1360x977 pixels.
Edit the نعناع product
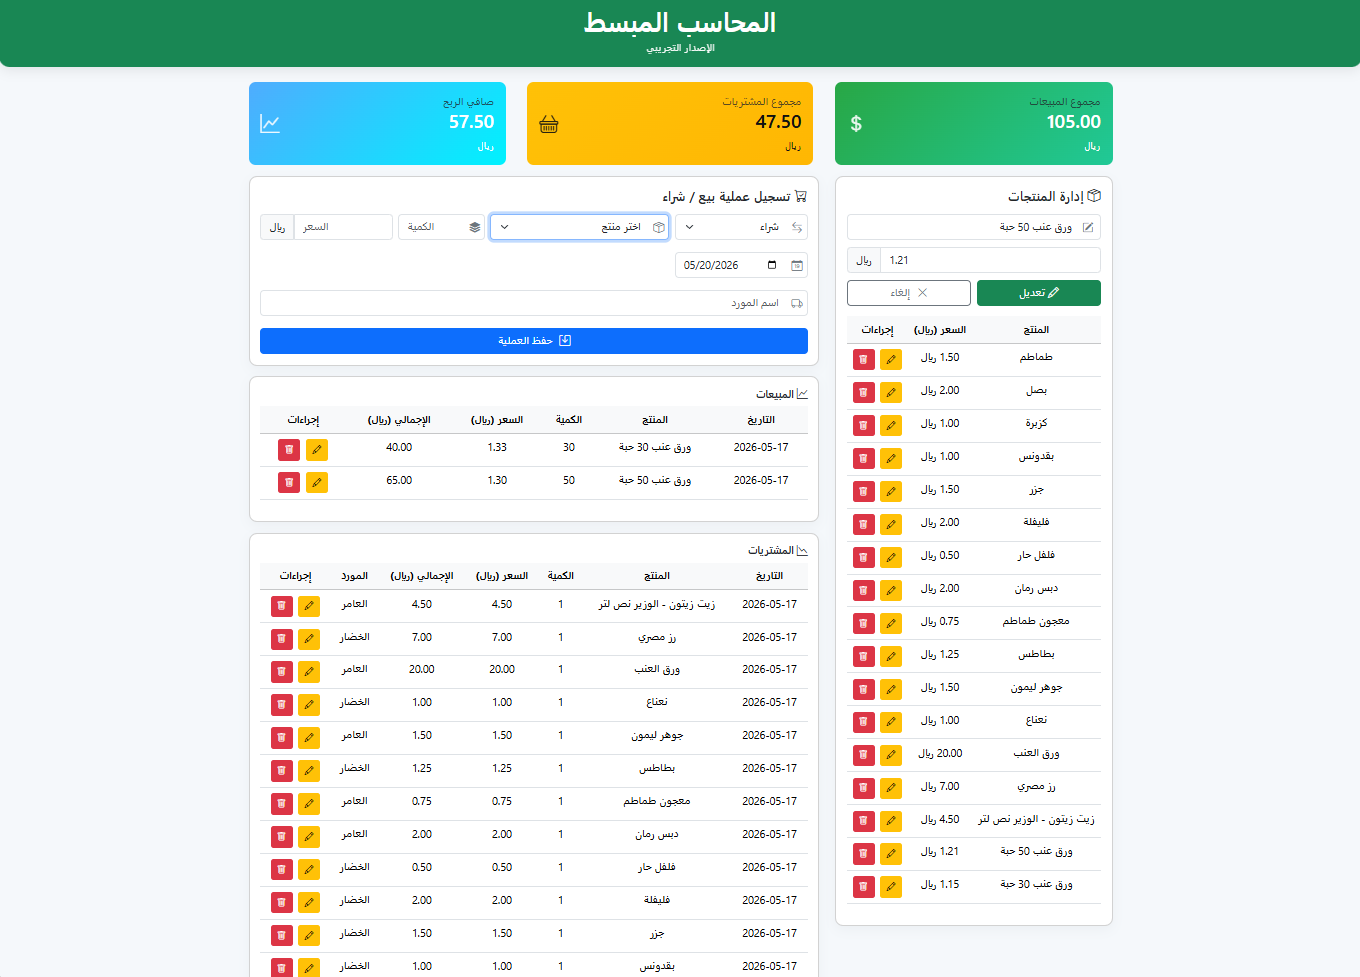tap(891, 722)
